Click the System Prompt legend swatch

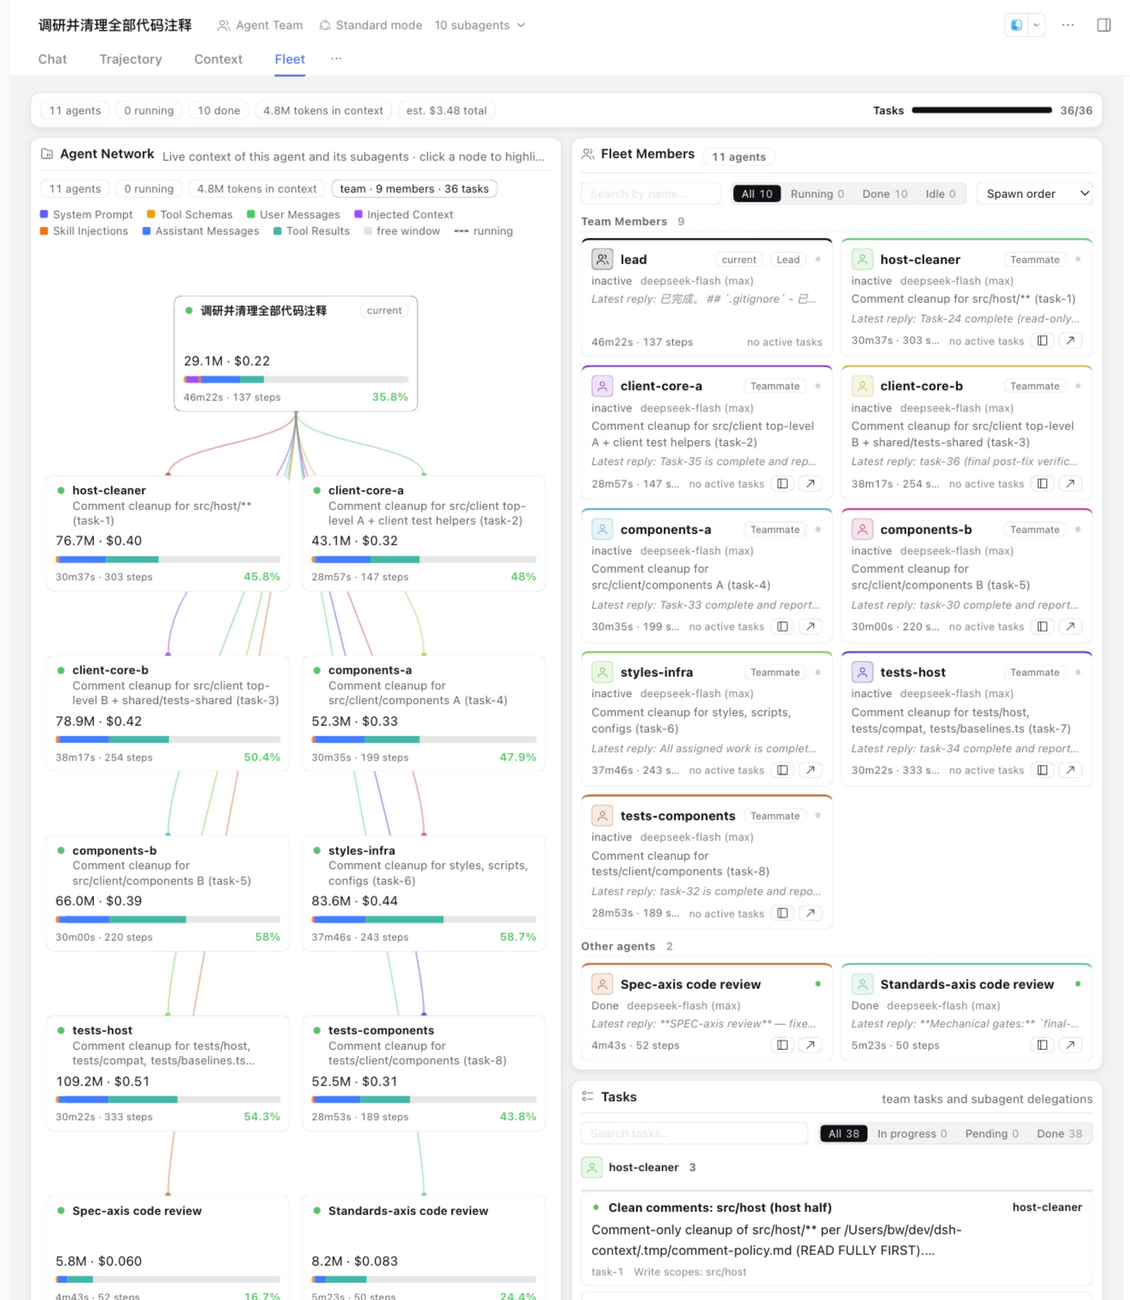[x=44, y=215]
